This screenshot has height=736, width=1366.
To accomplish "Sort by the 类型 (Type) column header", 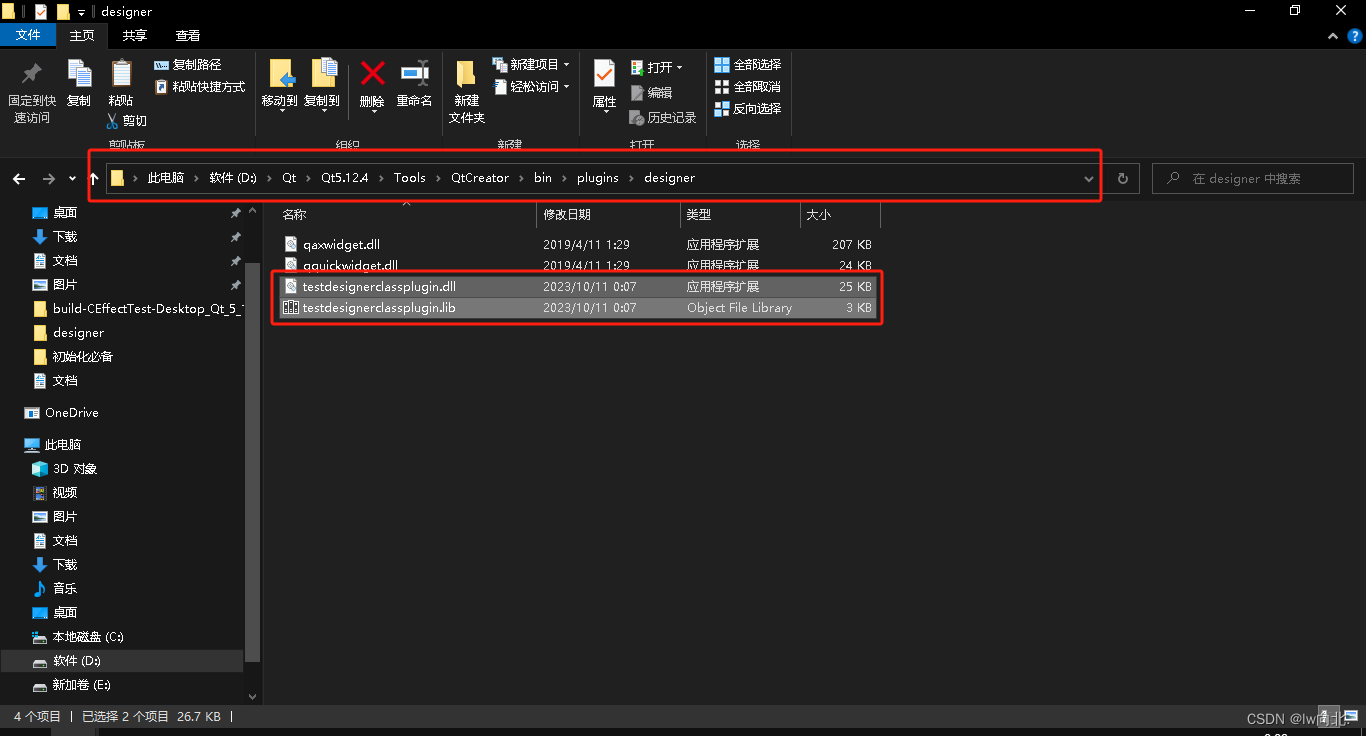I will (699, 215).
